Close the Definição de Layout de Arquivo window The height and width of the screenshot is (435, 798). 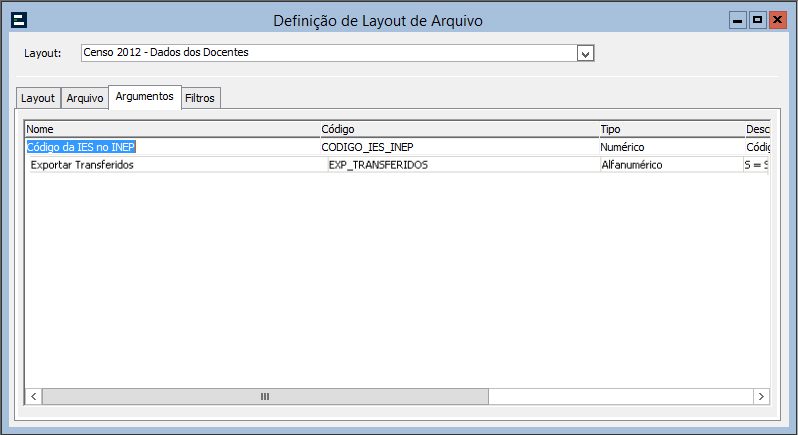[x=778, y=20]
